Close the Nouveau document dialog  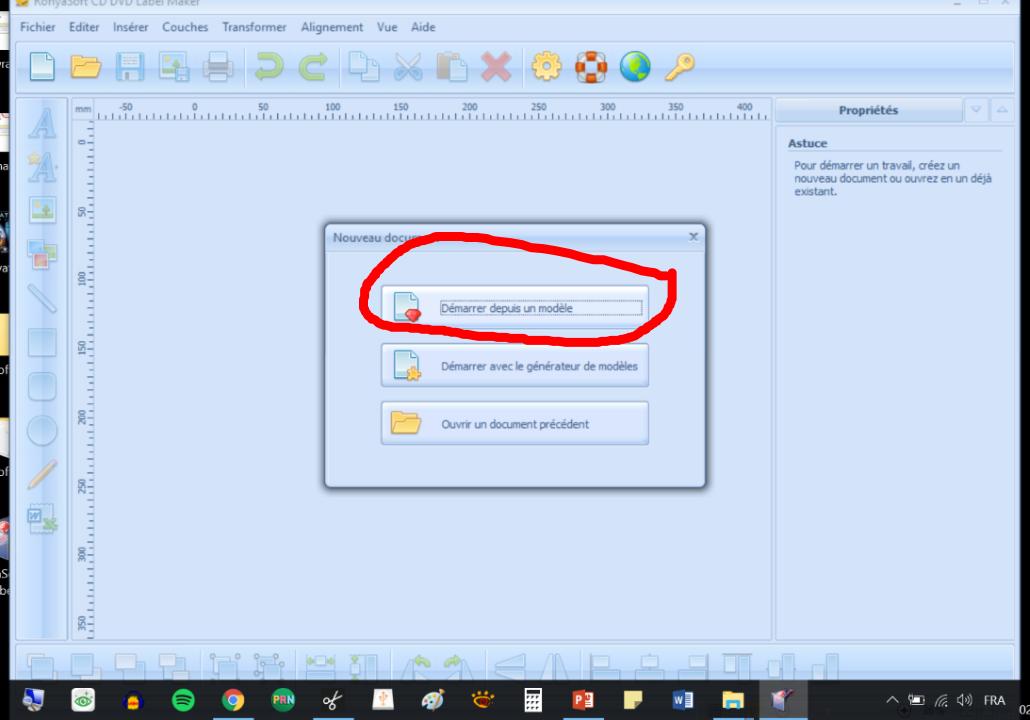693,236
